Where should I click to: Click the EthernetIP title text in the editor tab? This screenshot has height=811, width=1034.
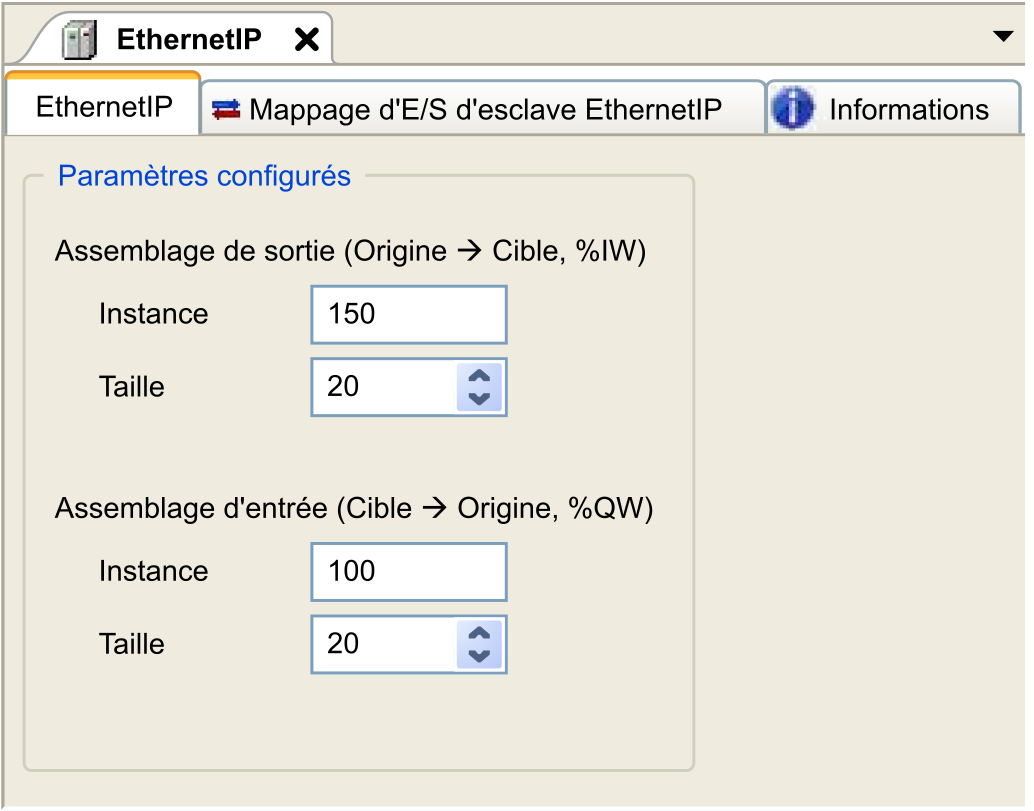[189, 40]
